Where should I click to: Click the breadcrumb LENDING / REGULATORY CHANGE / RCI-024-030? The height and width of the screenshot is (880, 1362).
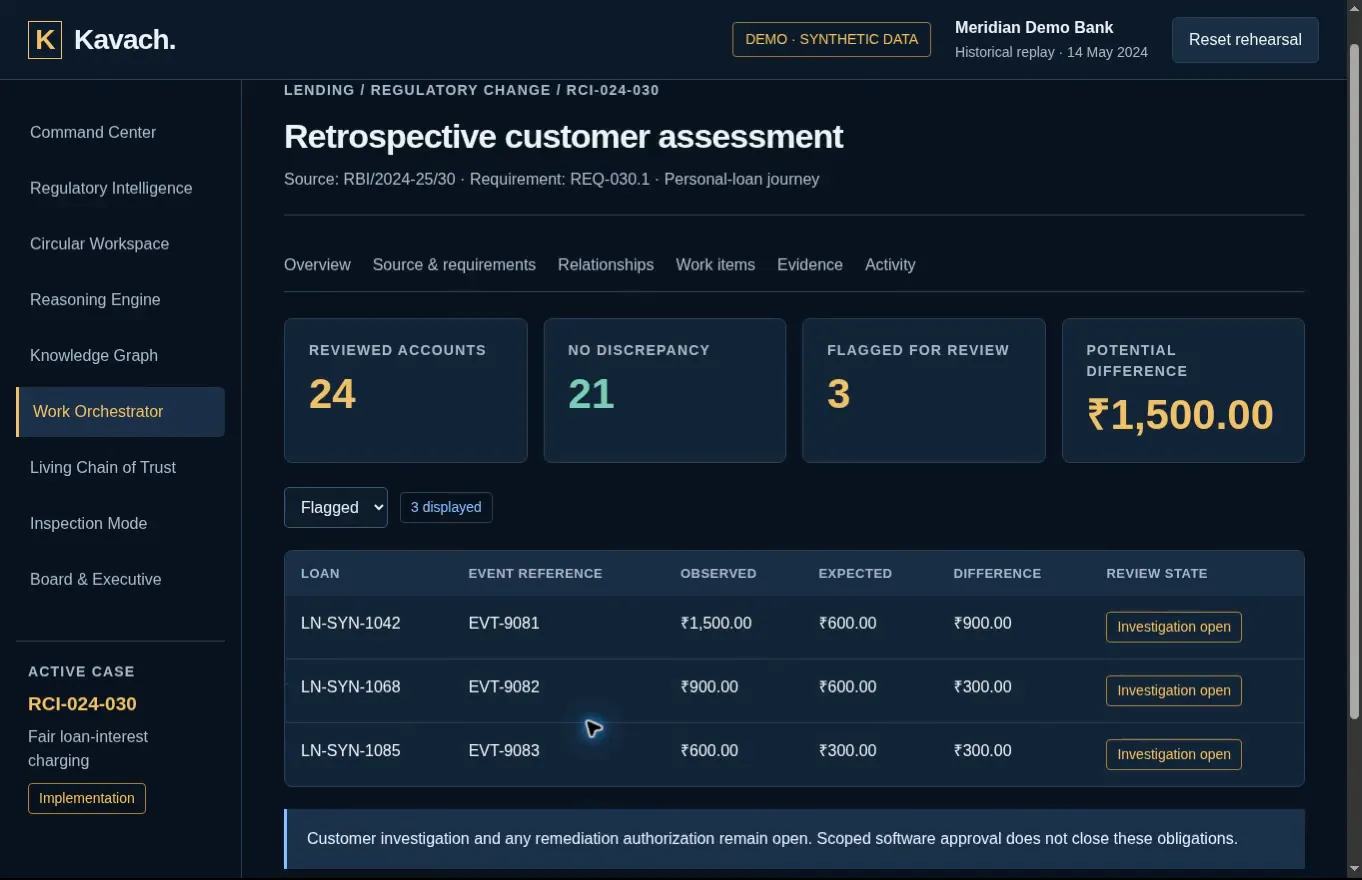472,90
